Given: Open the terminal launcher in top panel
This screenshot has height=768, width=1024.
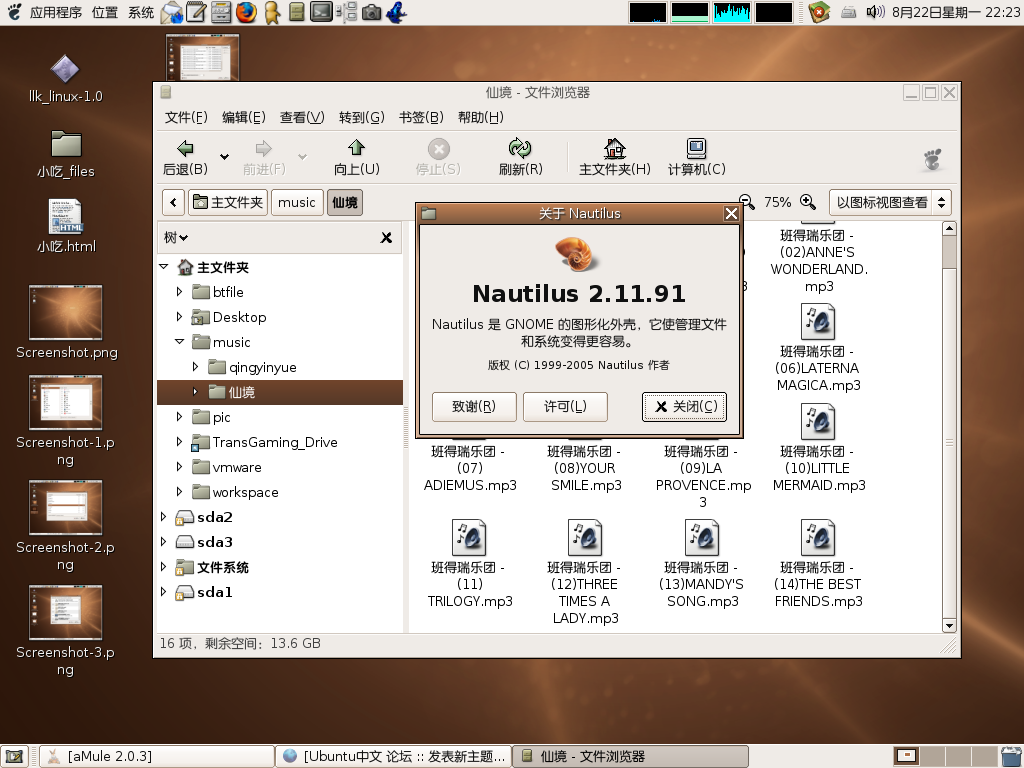Looking at the screenshot, I should 321,12.
